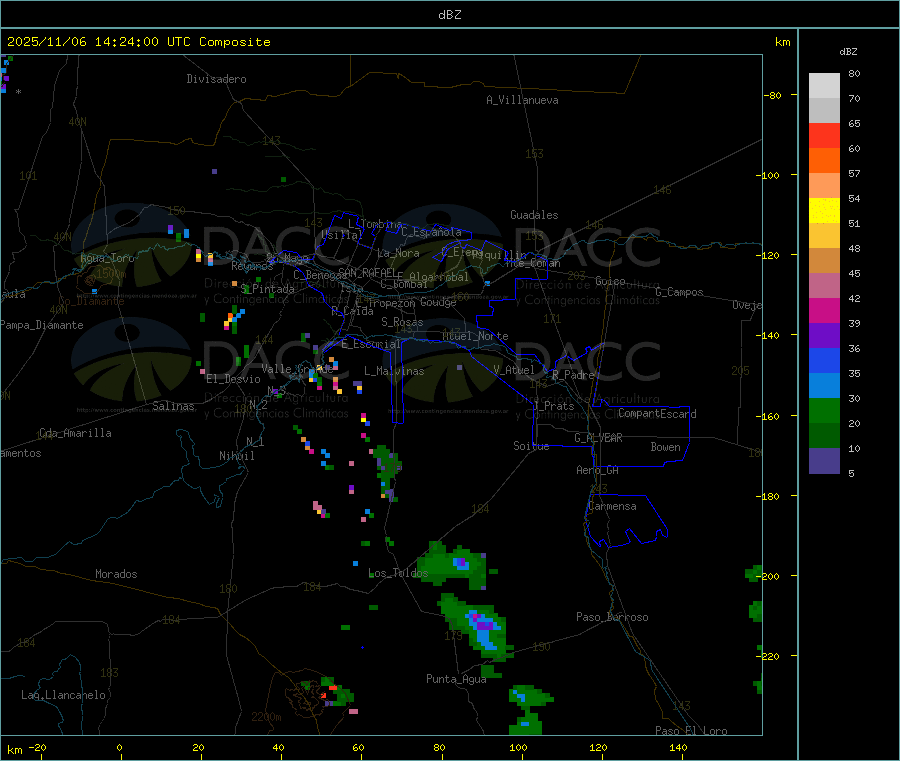900x761 pixels.
Task: Click the Soitue label
Action: (x=532, y=446)
